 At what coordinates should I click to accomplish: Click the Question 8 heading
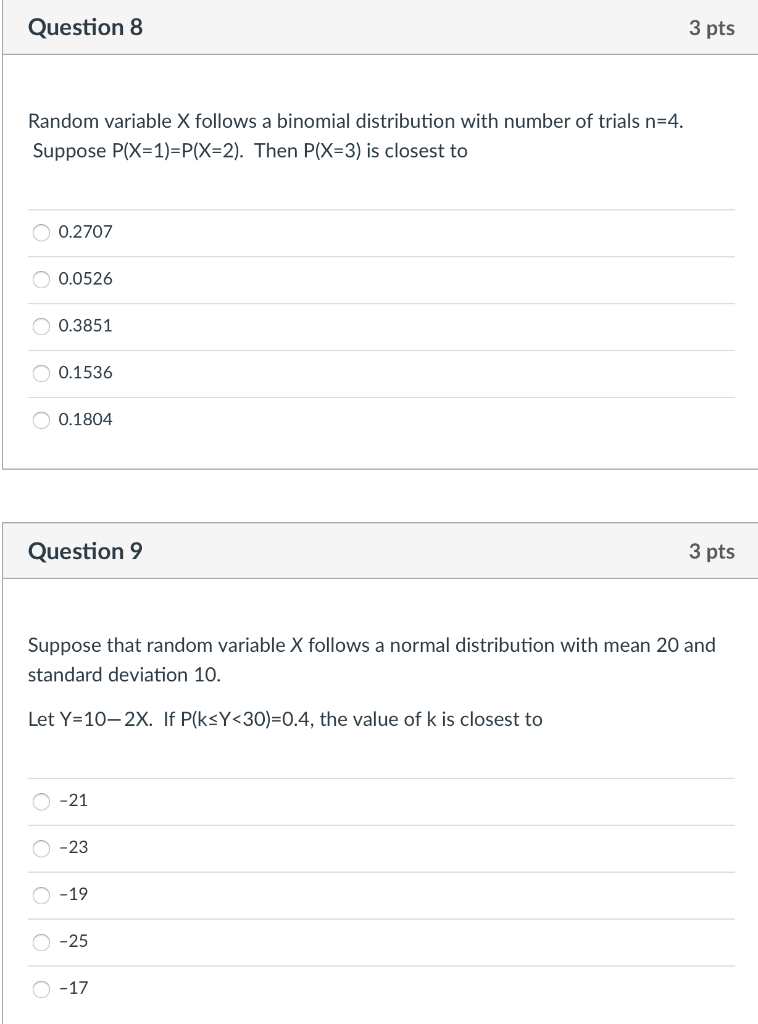[x=85, y=27]
